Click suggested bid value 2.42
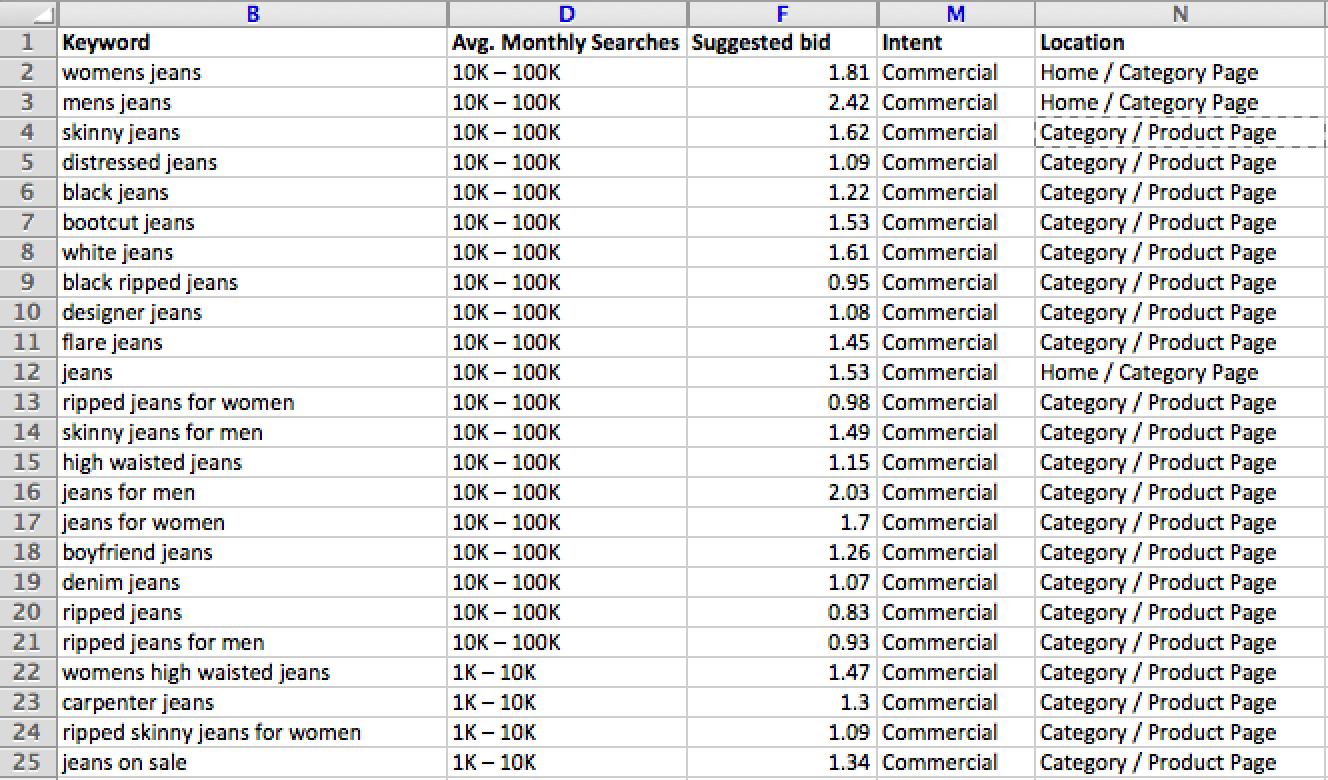Image resolution: width=1328 pixels, height=780 pixels. [782, 102]
